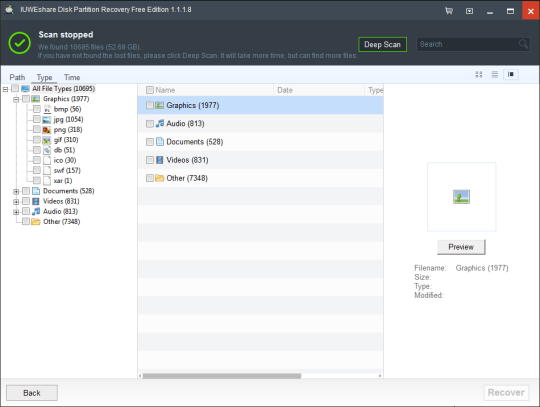The width and height of the screenshot is (540, 407).
Task: Click the gif file type icon
Action: tap(47, 140)
